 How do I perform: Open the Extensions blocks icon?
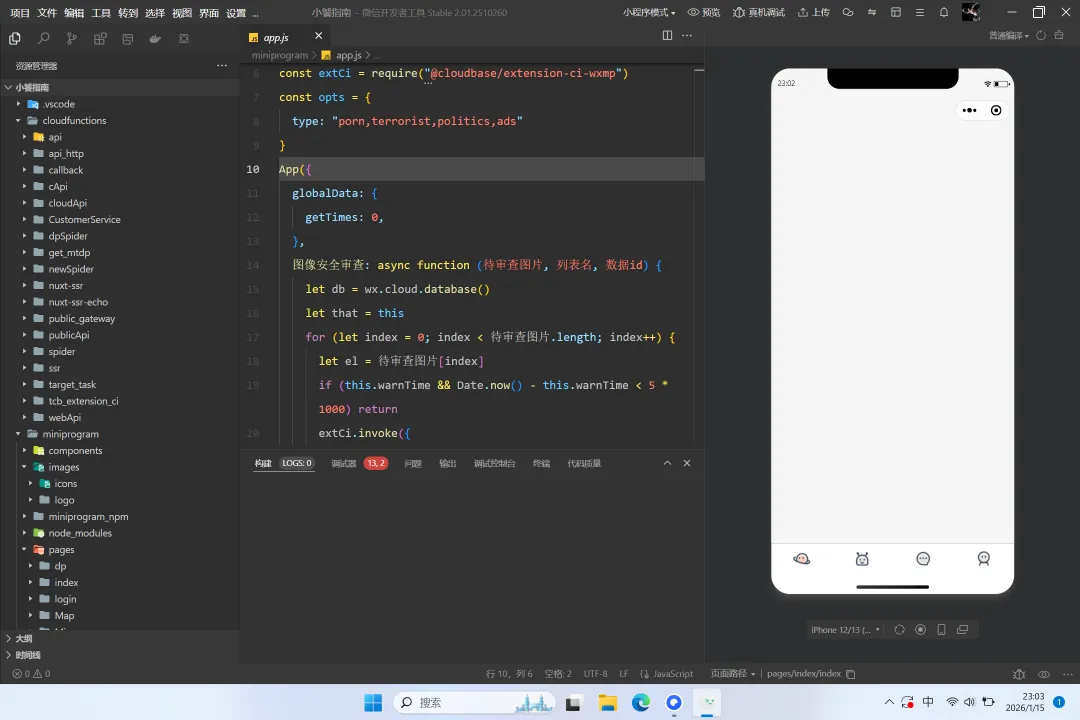click(100, 39)
